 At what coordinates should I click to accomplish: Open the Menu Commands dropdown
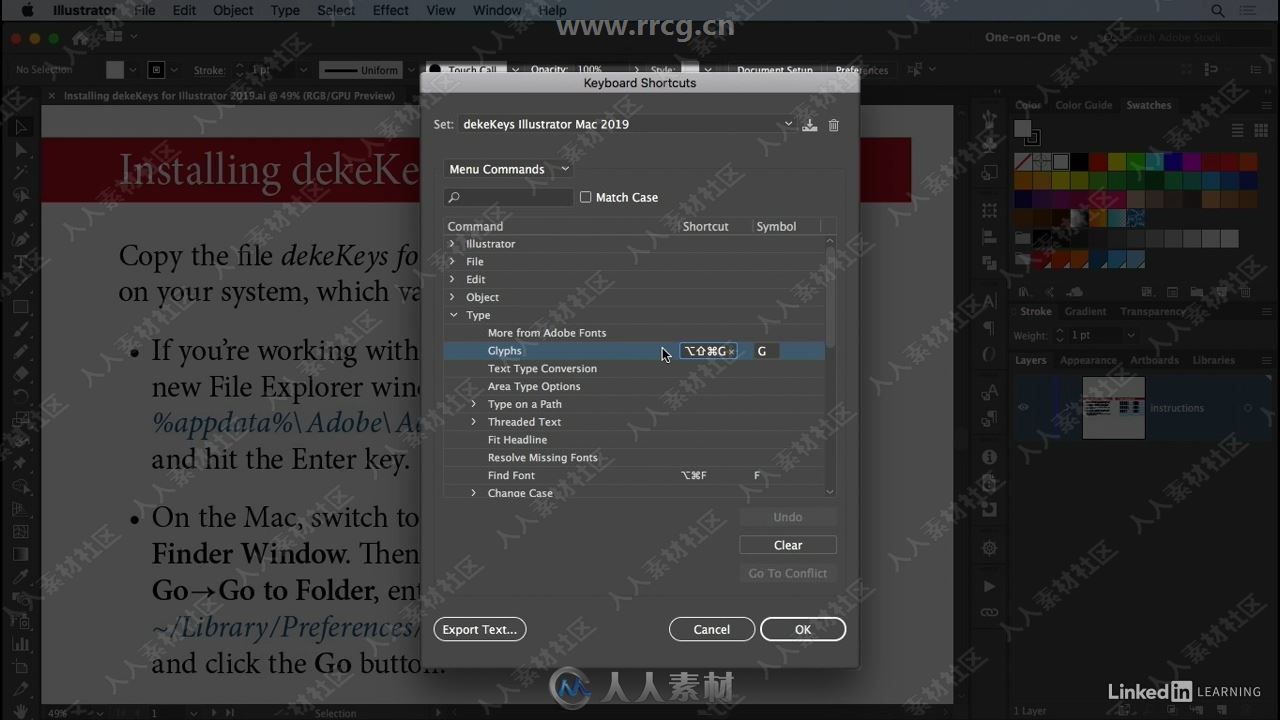(509, 169)
